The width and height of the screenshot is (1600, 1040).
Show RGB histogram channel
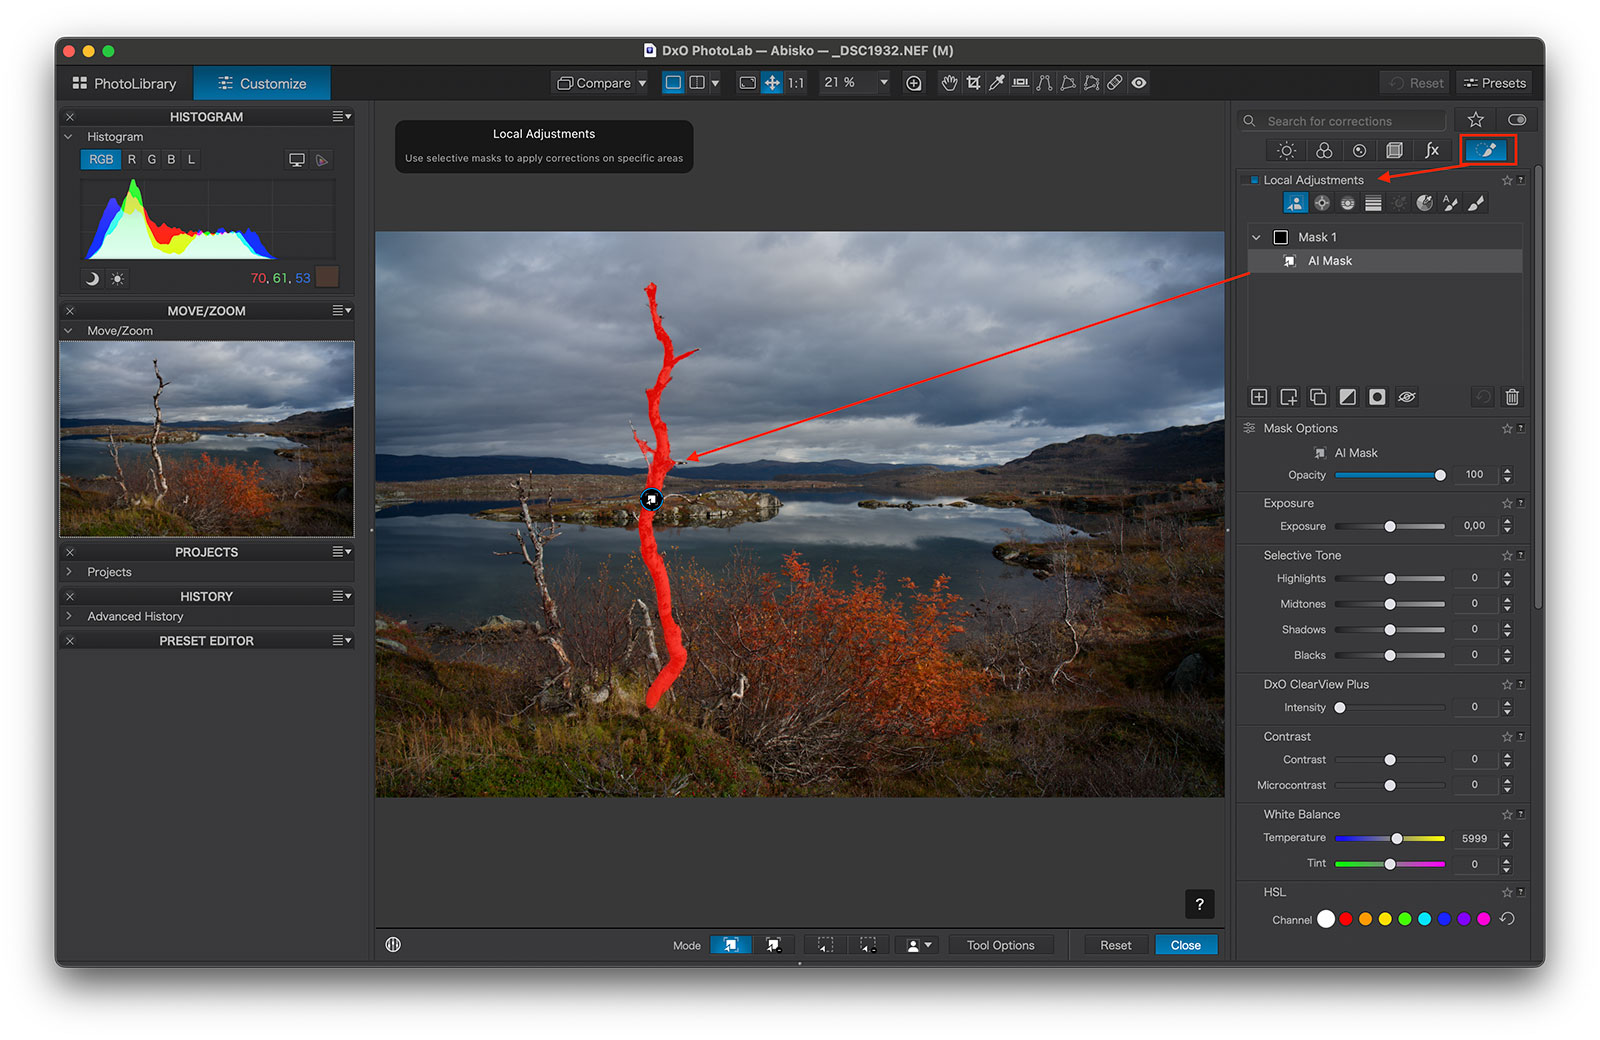click(101, 159)
